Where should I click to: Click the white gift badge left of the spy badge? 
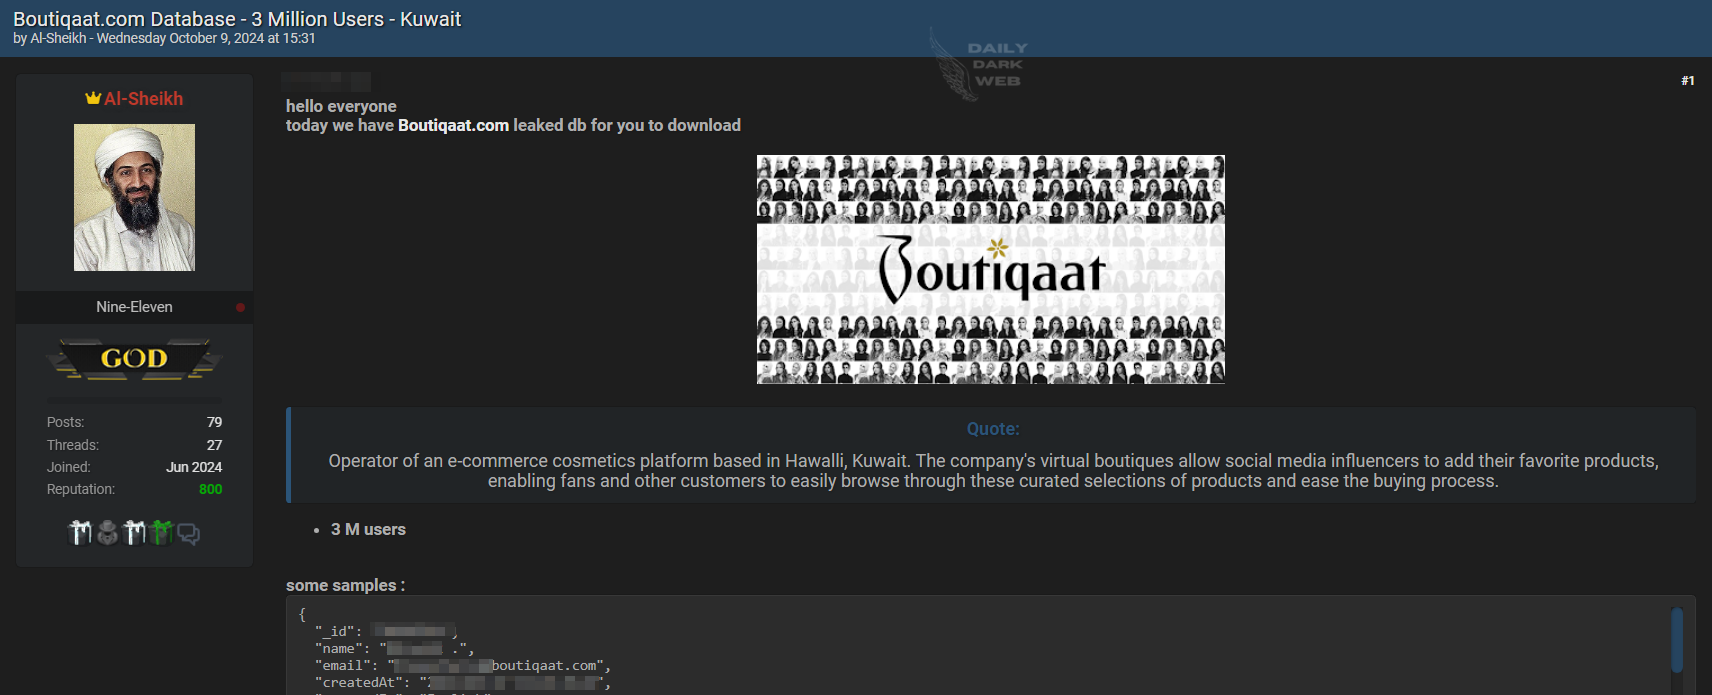point(80,533)
